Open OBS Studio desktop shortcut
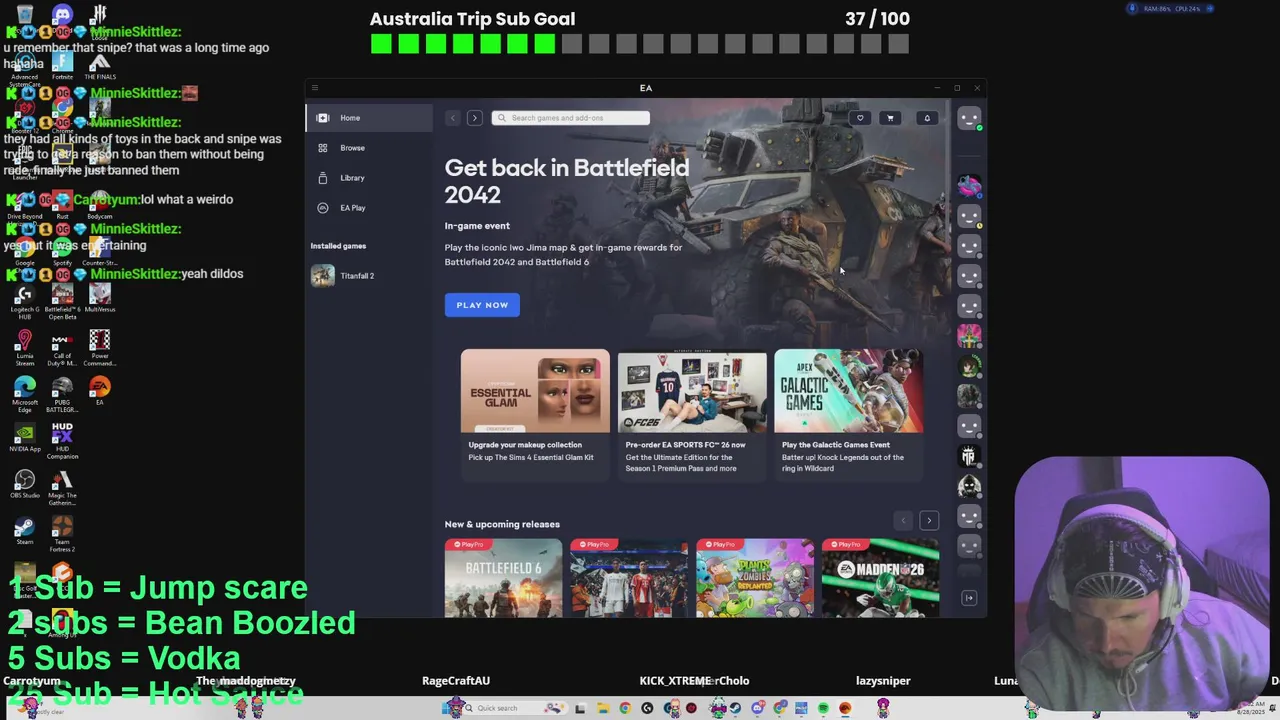The image size is (1280, 720). click(25, 485)
